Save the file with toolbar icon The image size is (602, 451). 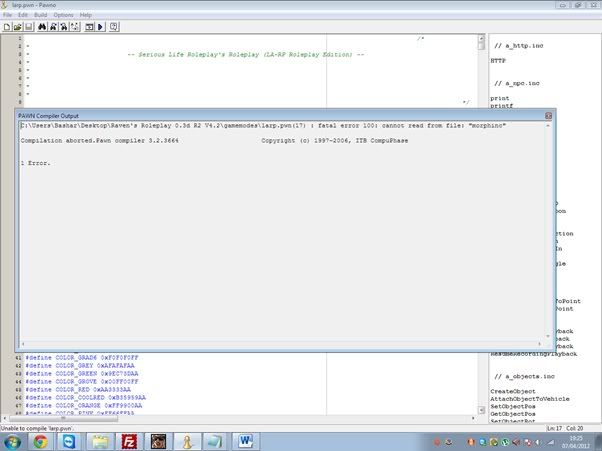point(28,27)
